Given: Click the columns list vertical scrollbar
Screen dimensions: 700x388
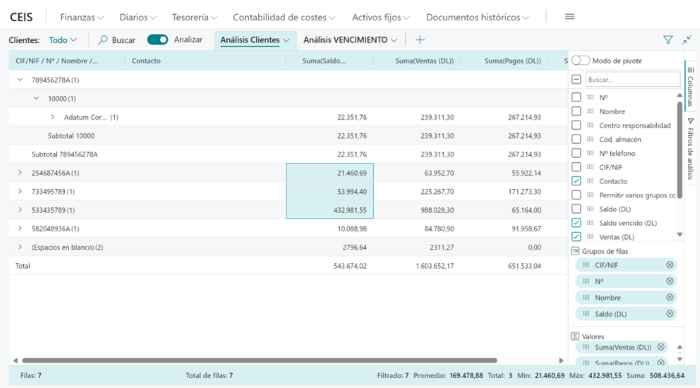Looking at the screenshot, I should coord(679,150).
